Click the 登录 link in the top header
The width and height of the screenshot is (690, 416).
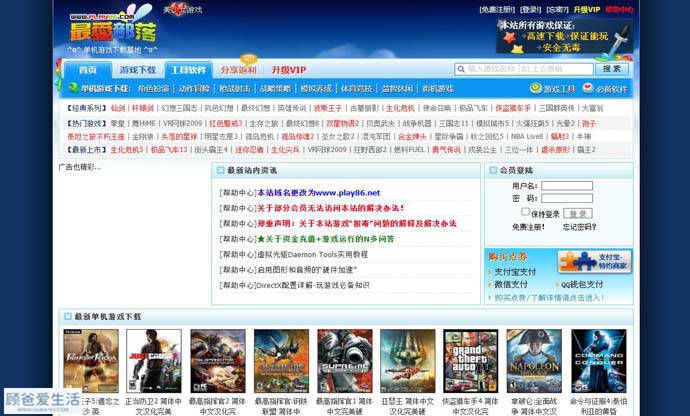click(530, 9)
